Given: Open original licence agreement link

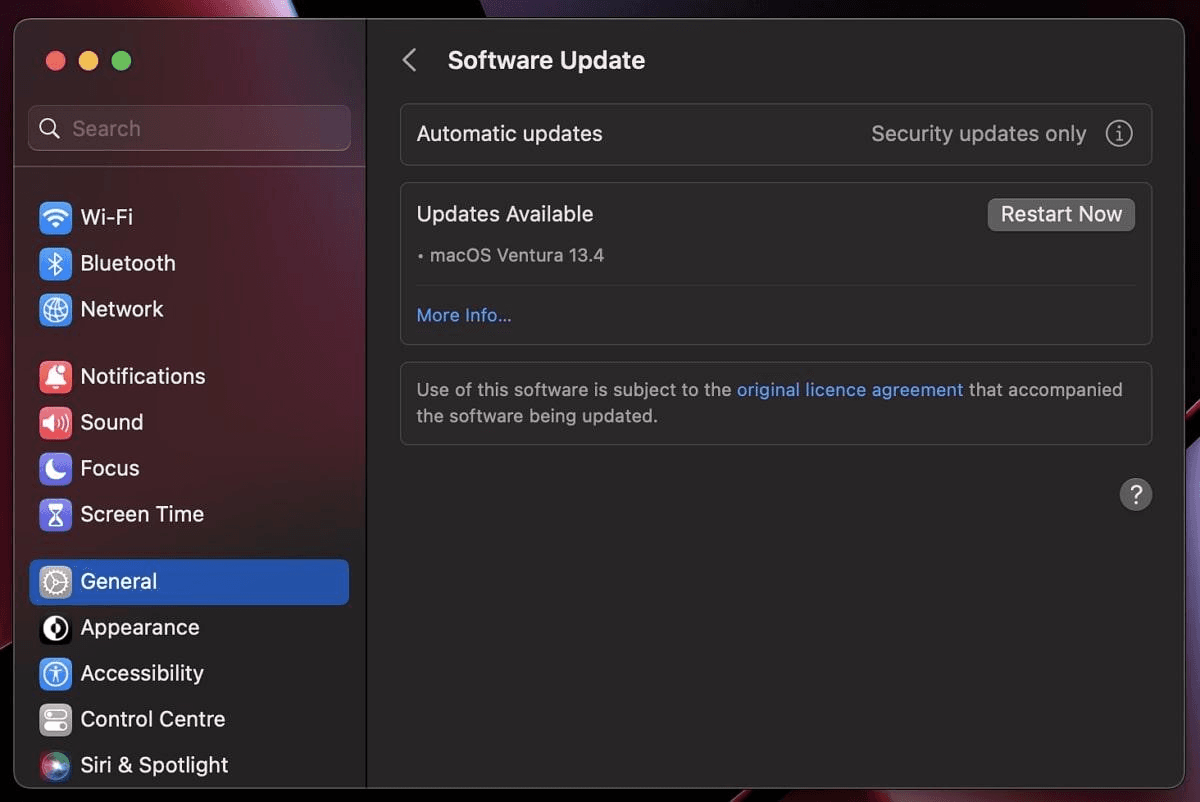Looking at the screenshot, I should click(x=850, y=390).
